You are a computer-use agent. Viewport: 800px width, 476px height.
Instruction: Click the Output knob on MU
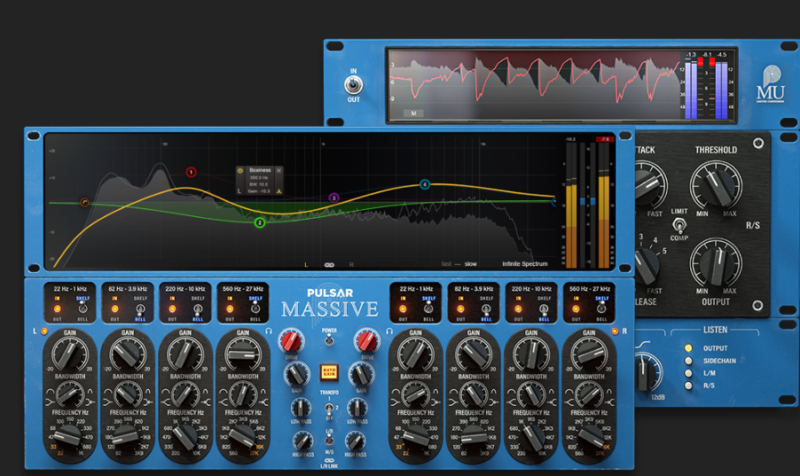[716, 263]
